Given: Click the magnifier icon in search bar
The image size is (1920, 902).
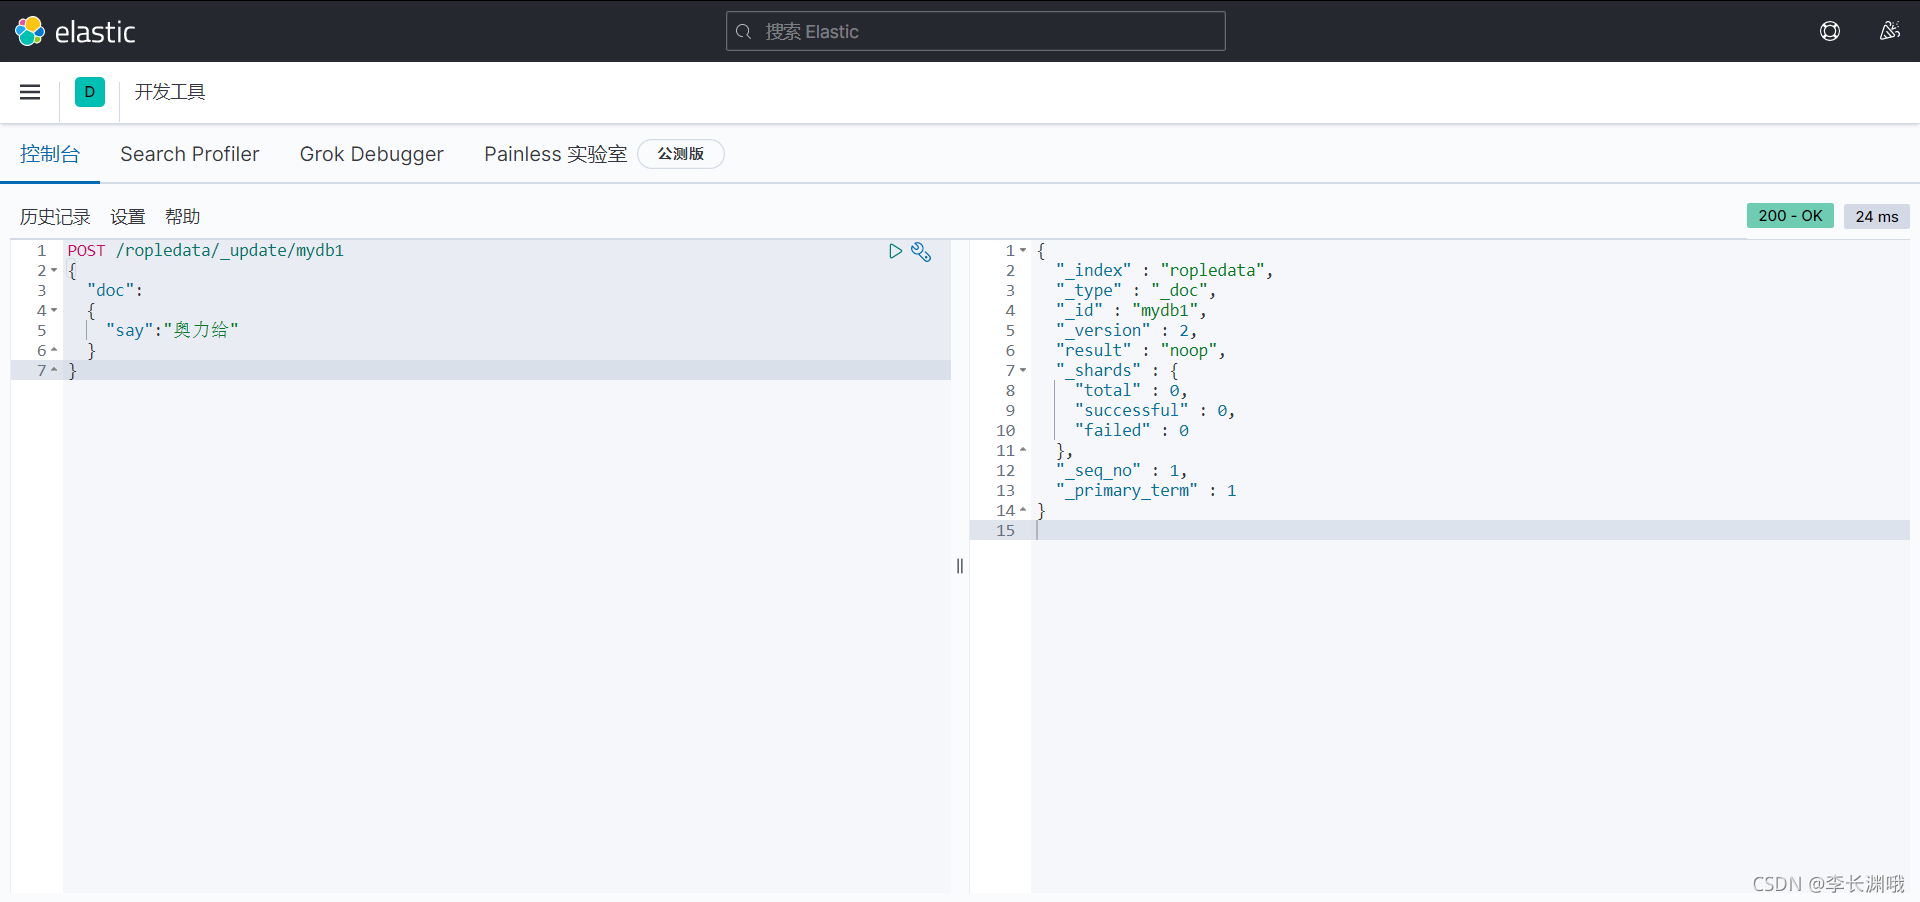Looking at the screenshot, I should (743, 32).
